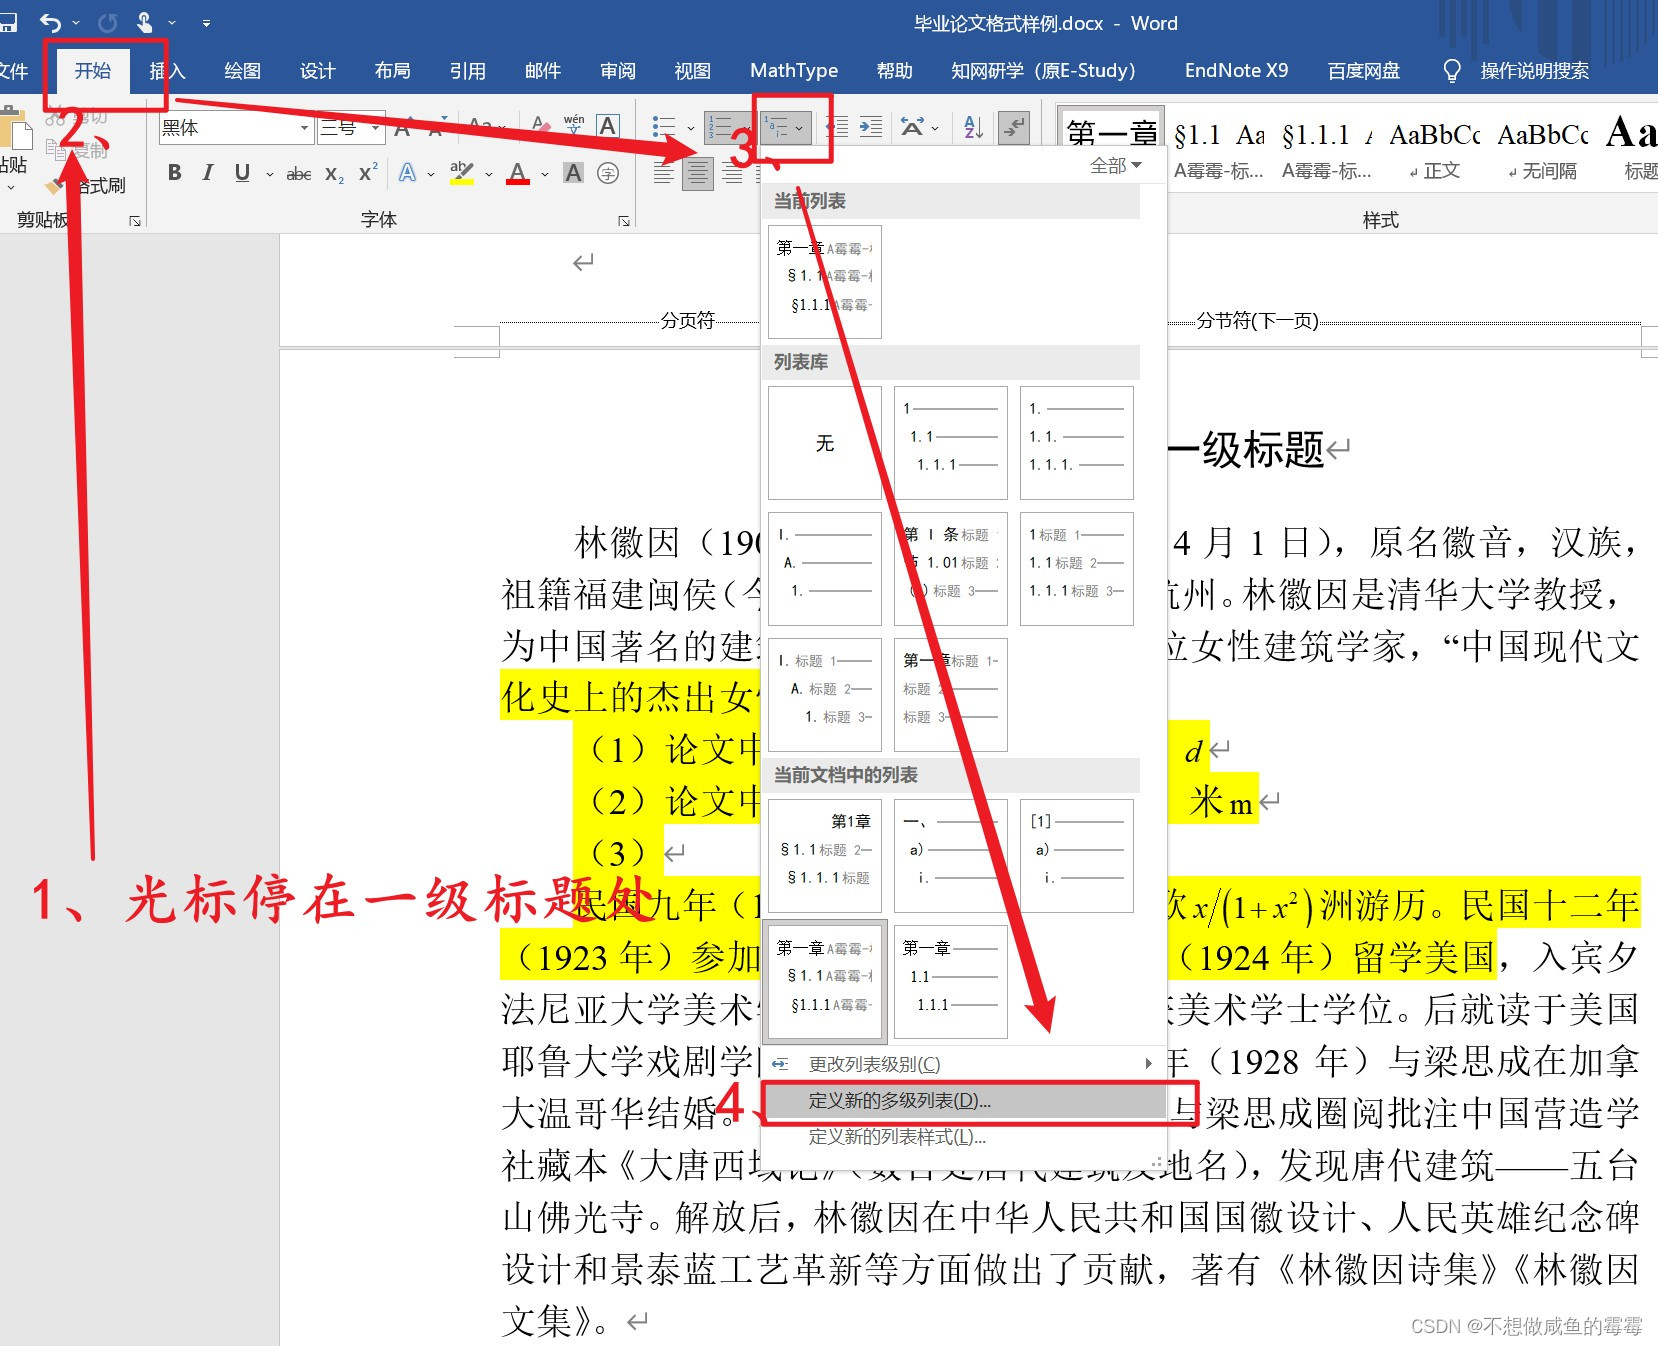Apply §1.1 heading style
Viewport: 1658px width, 1346px height.
pyautogui.click(x=1219, y=149)
